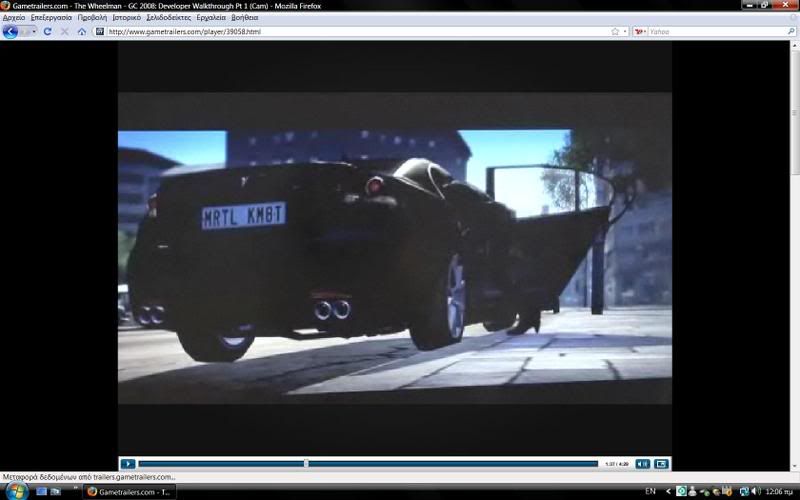Click the video frame showing the car
The width and height of the screenshot is (800, 500).
point(395,248)
